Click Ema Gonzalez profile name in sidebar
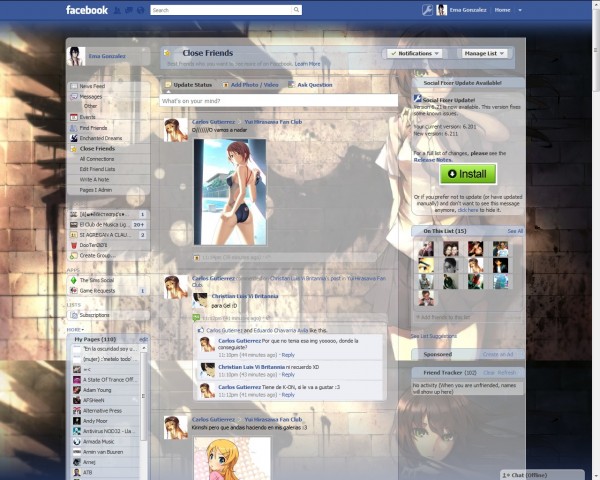 tap(107, 56)
